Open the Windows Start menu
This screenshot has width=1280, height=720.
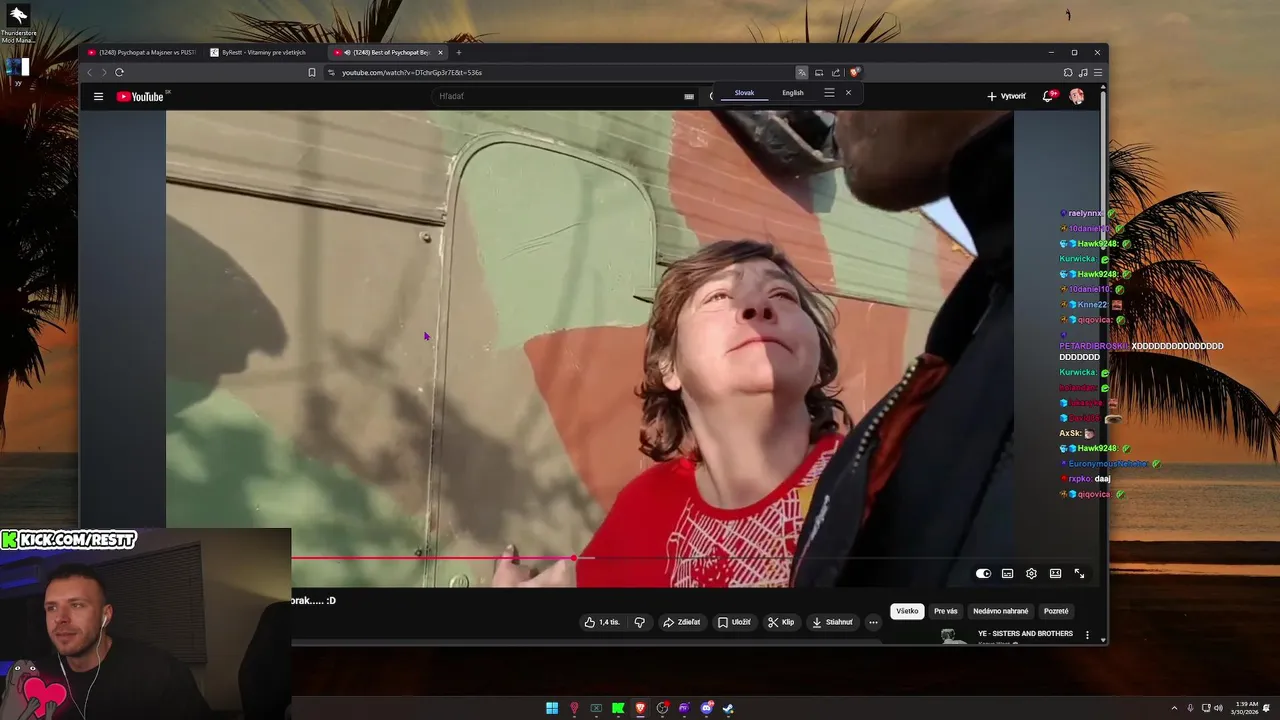tap(552, 708)
